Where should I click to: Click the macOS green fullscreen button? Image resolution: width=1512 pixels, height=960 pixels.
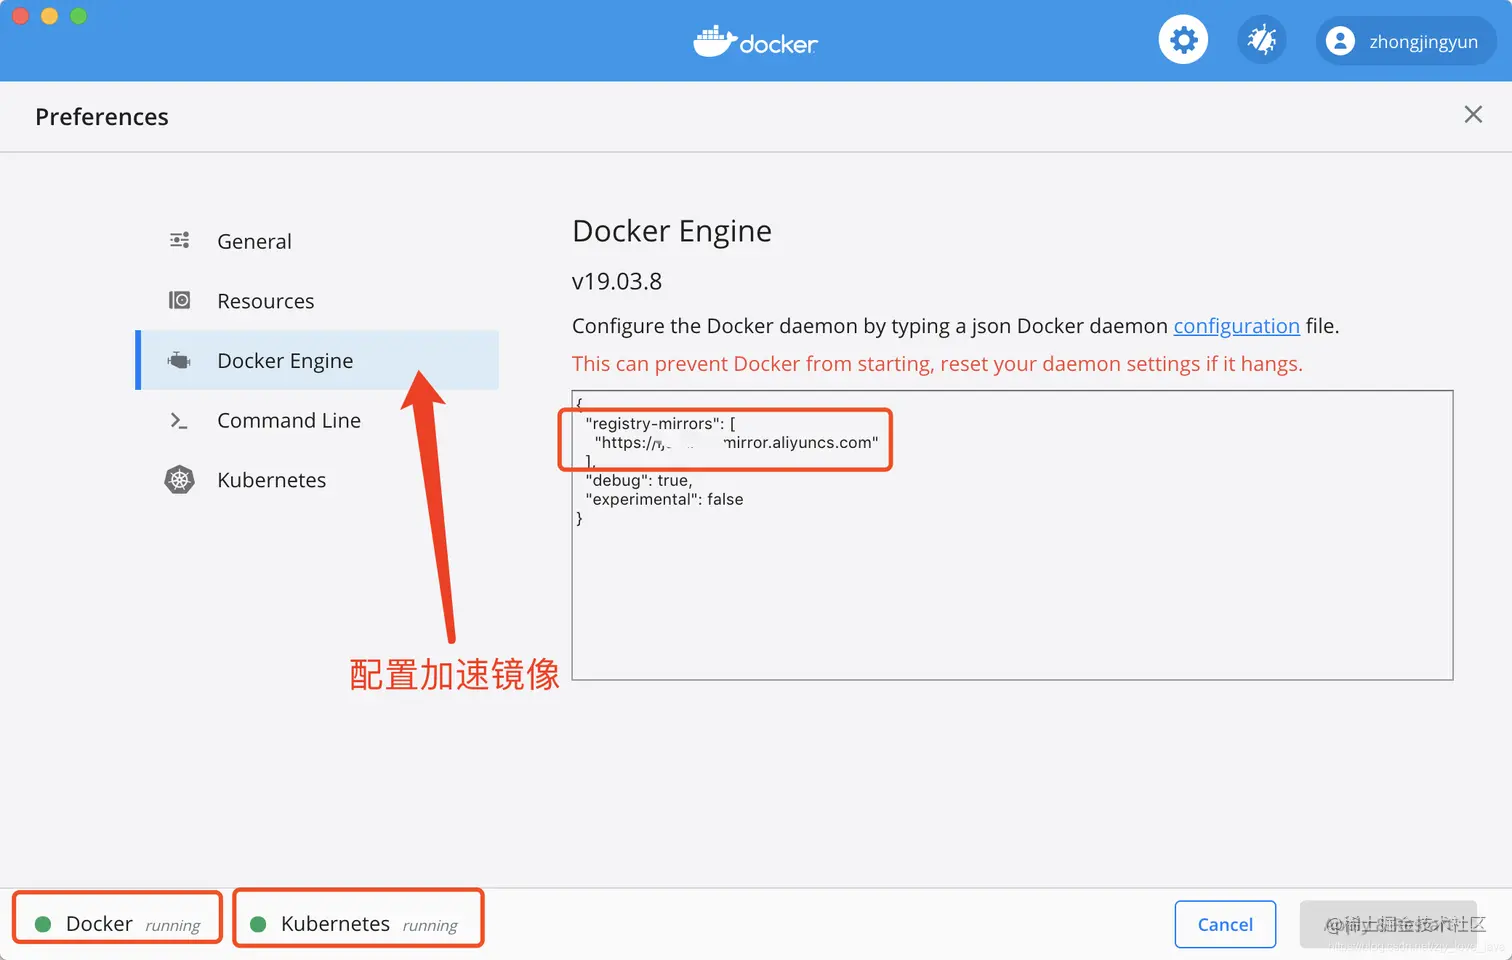pyautogui.click(x=79, y=16)
